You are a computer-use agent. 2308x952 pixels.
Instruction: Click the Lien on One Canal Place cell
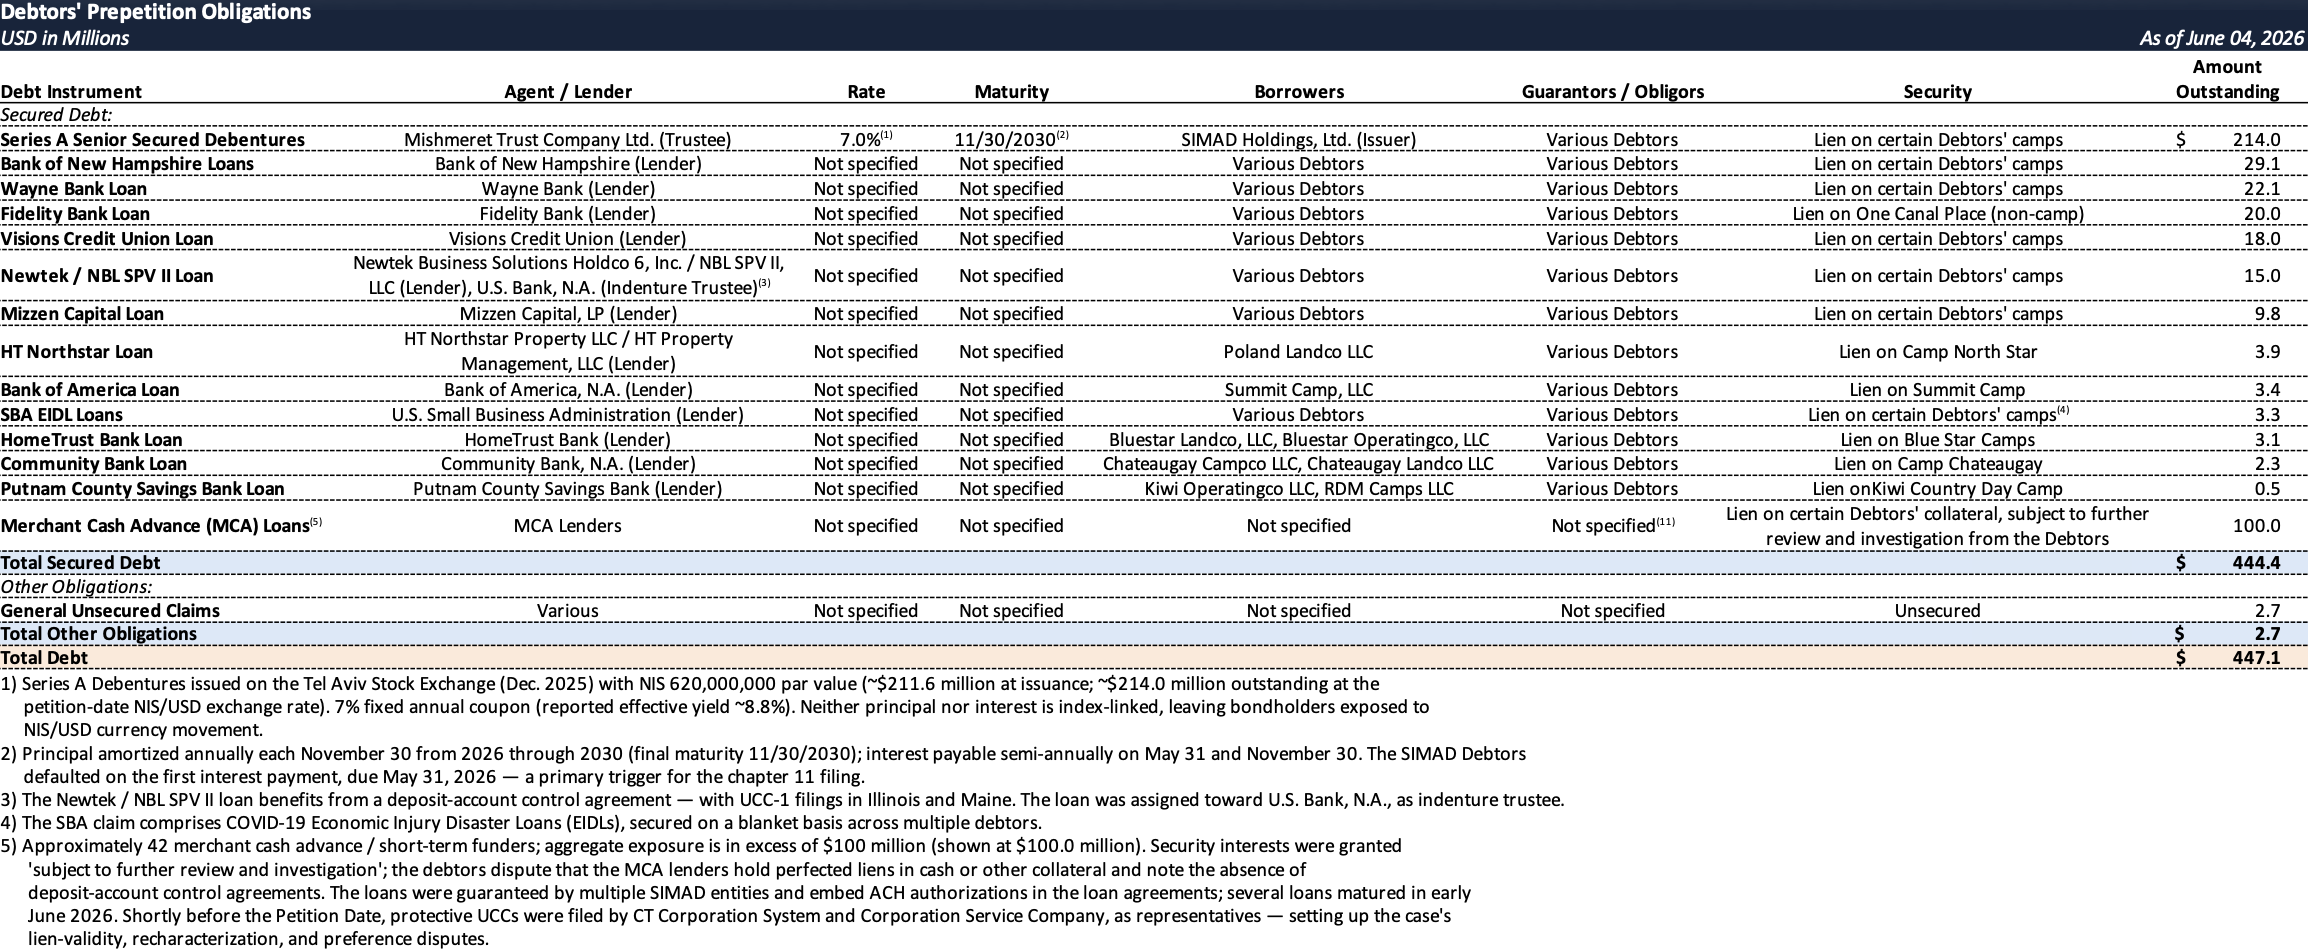[1937, 214]
